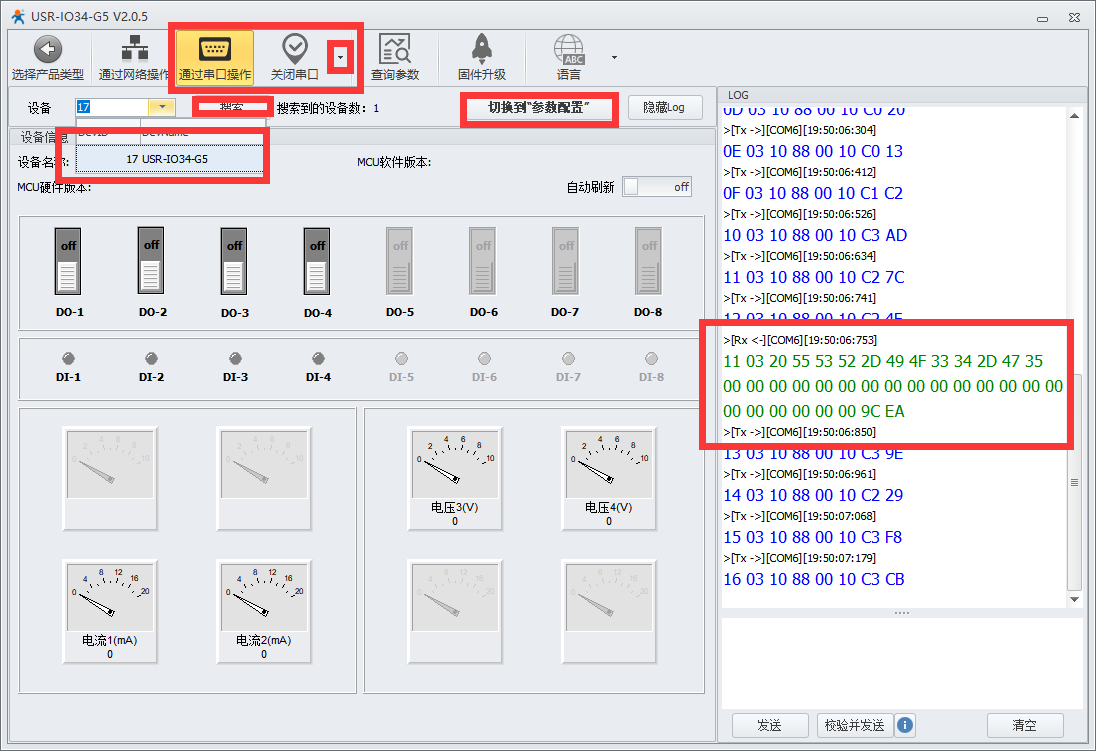Image resolution: width=1096 pixels, height=751 pixels.
Task: Toggle the disabled DO-5 switch
Action: (x=400, y=262)
